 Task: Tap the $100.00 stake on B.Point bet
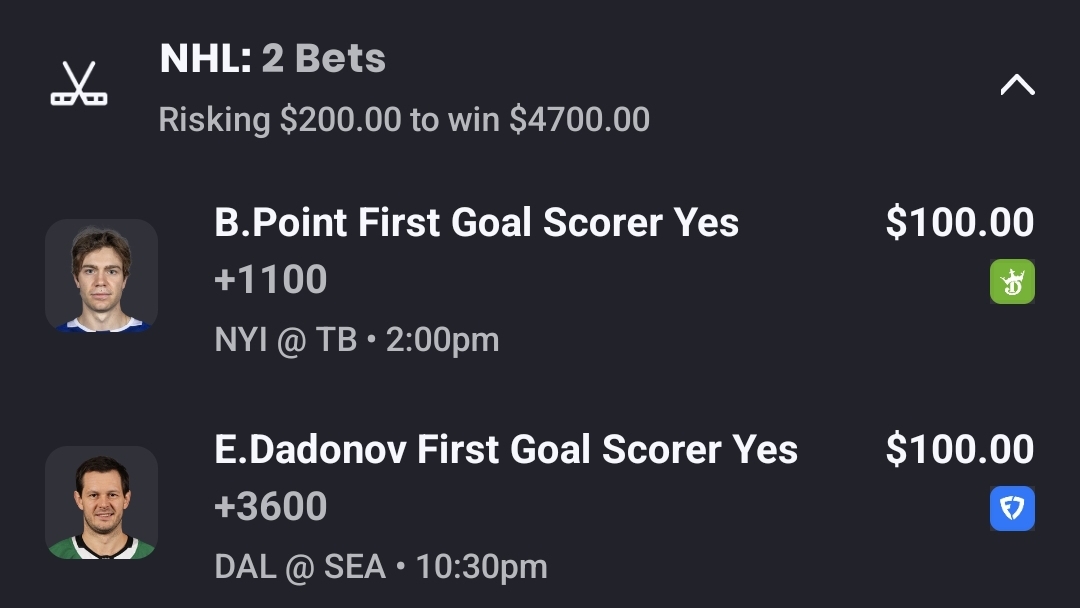click(959, 223)
